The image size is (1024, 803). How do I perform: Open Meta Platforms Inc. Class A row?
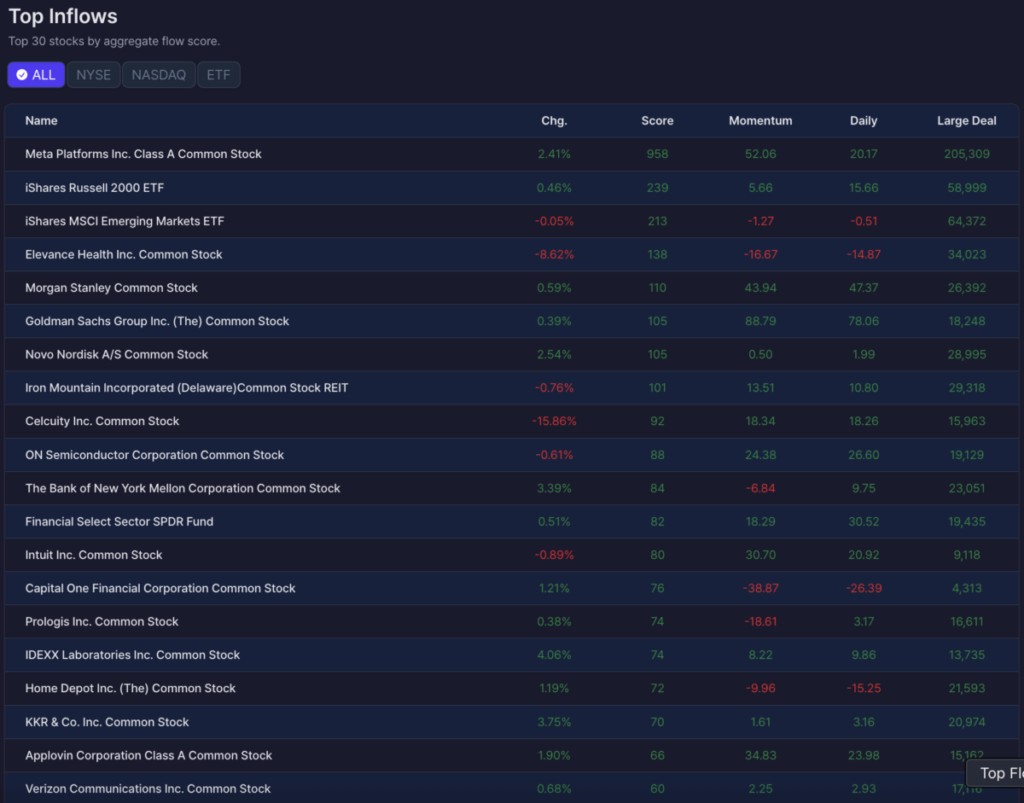pos(511,154)
